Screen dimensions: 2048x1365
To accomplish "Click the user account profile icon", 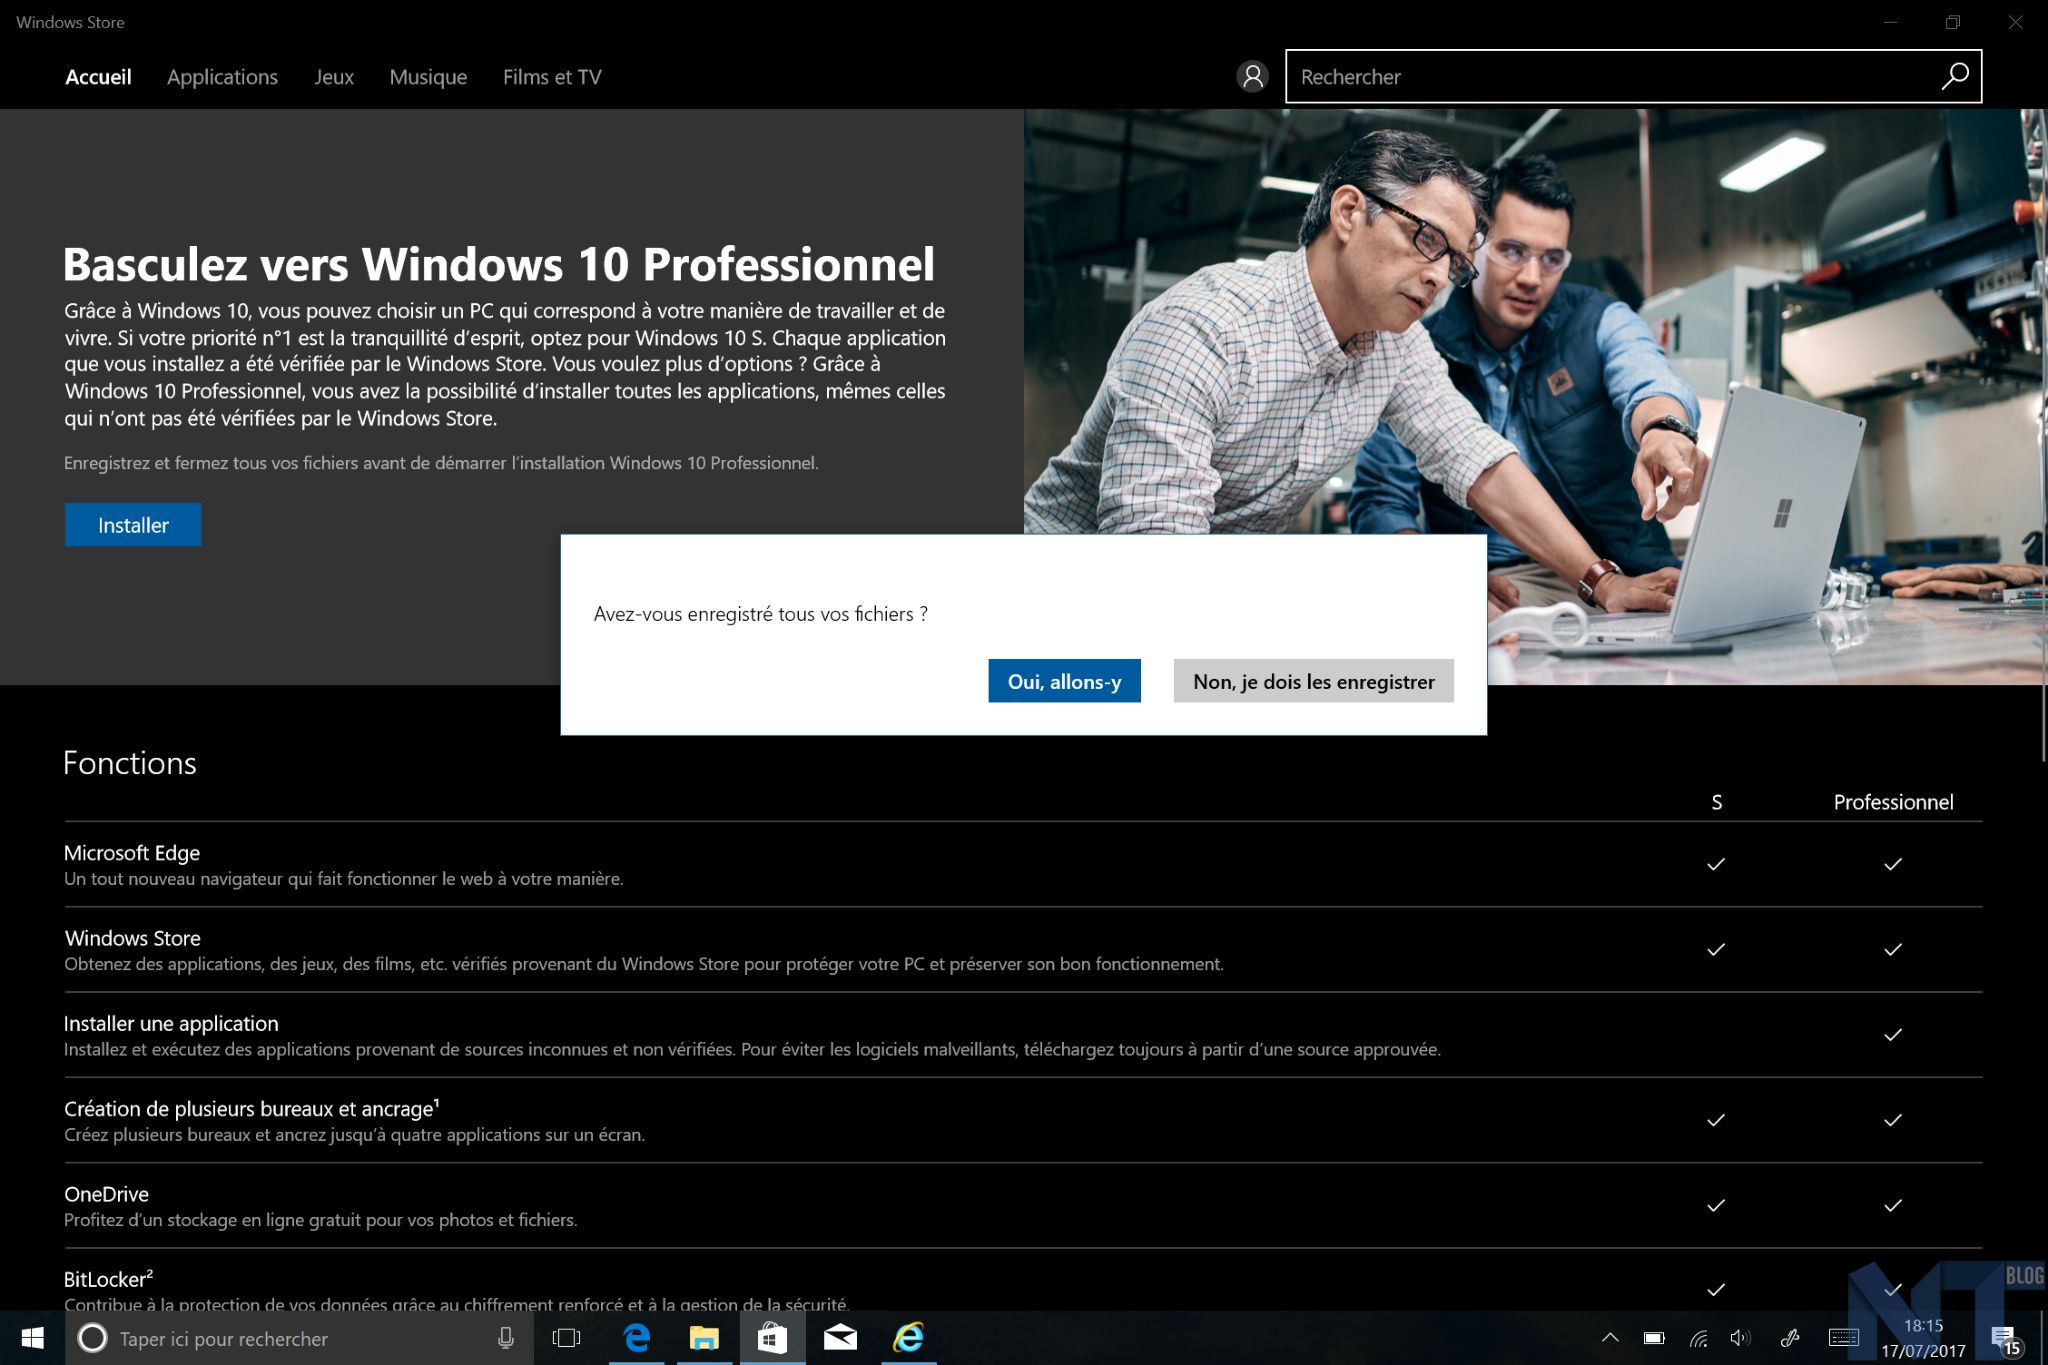I will [x=1252, y=77].
